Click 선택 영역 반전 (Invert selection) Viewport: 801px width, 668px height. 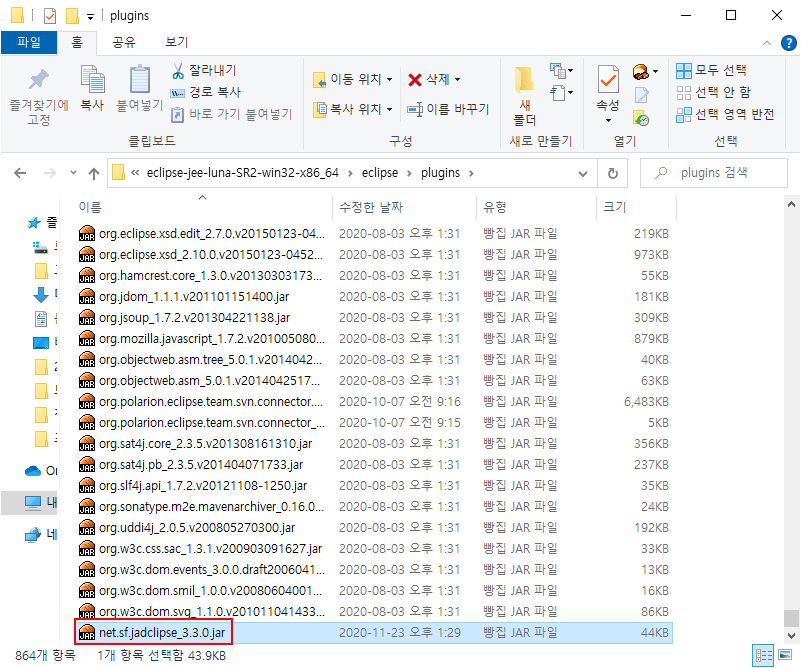coord(725,114)
